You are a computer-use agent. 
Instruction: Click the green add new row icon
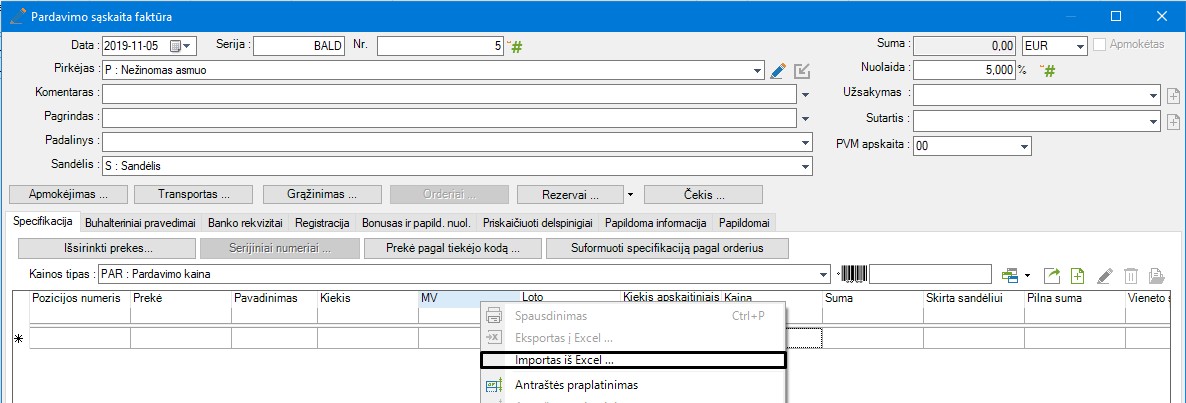click(1078, 274)
